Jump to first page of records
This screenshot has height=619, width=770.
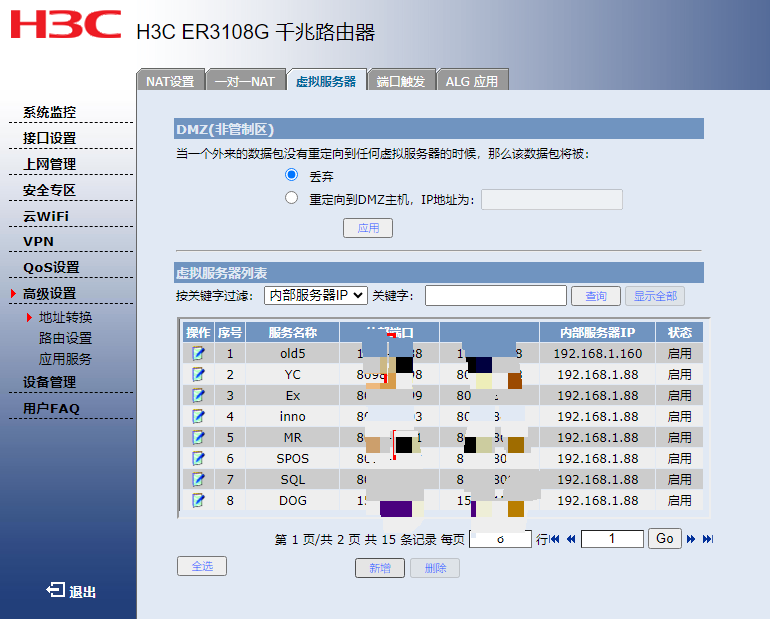coord(555,539)
